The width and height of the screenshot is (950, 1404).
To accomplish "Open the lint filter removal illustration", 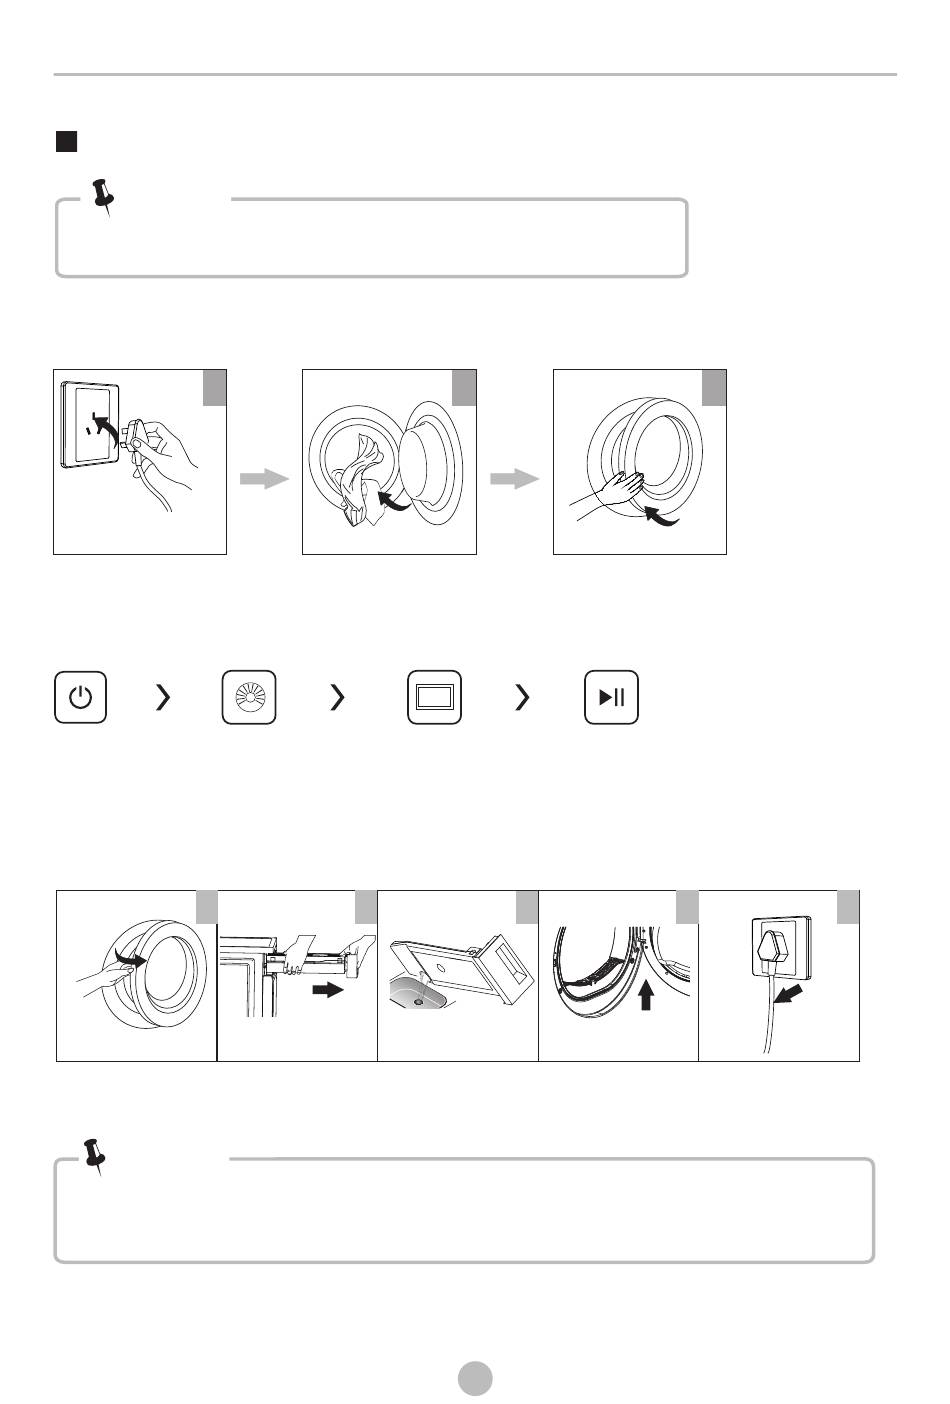I will [x=618, y=975].
